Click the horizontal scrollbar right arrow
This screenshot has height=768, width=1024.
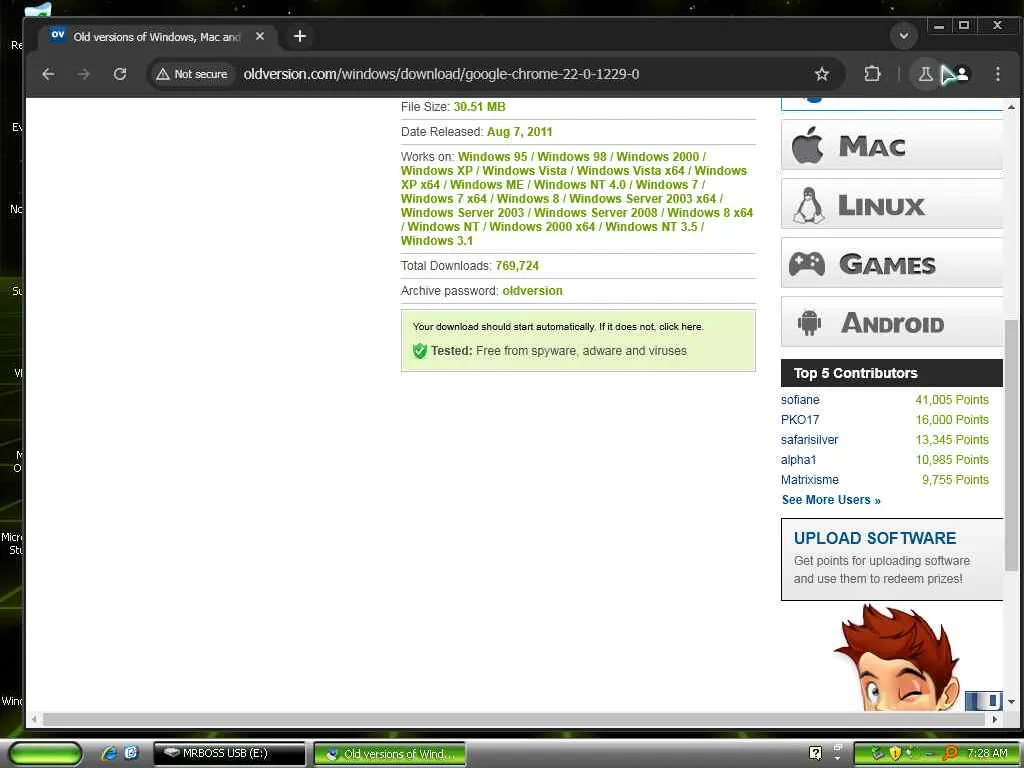(x=995, y=720)
